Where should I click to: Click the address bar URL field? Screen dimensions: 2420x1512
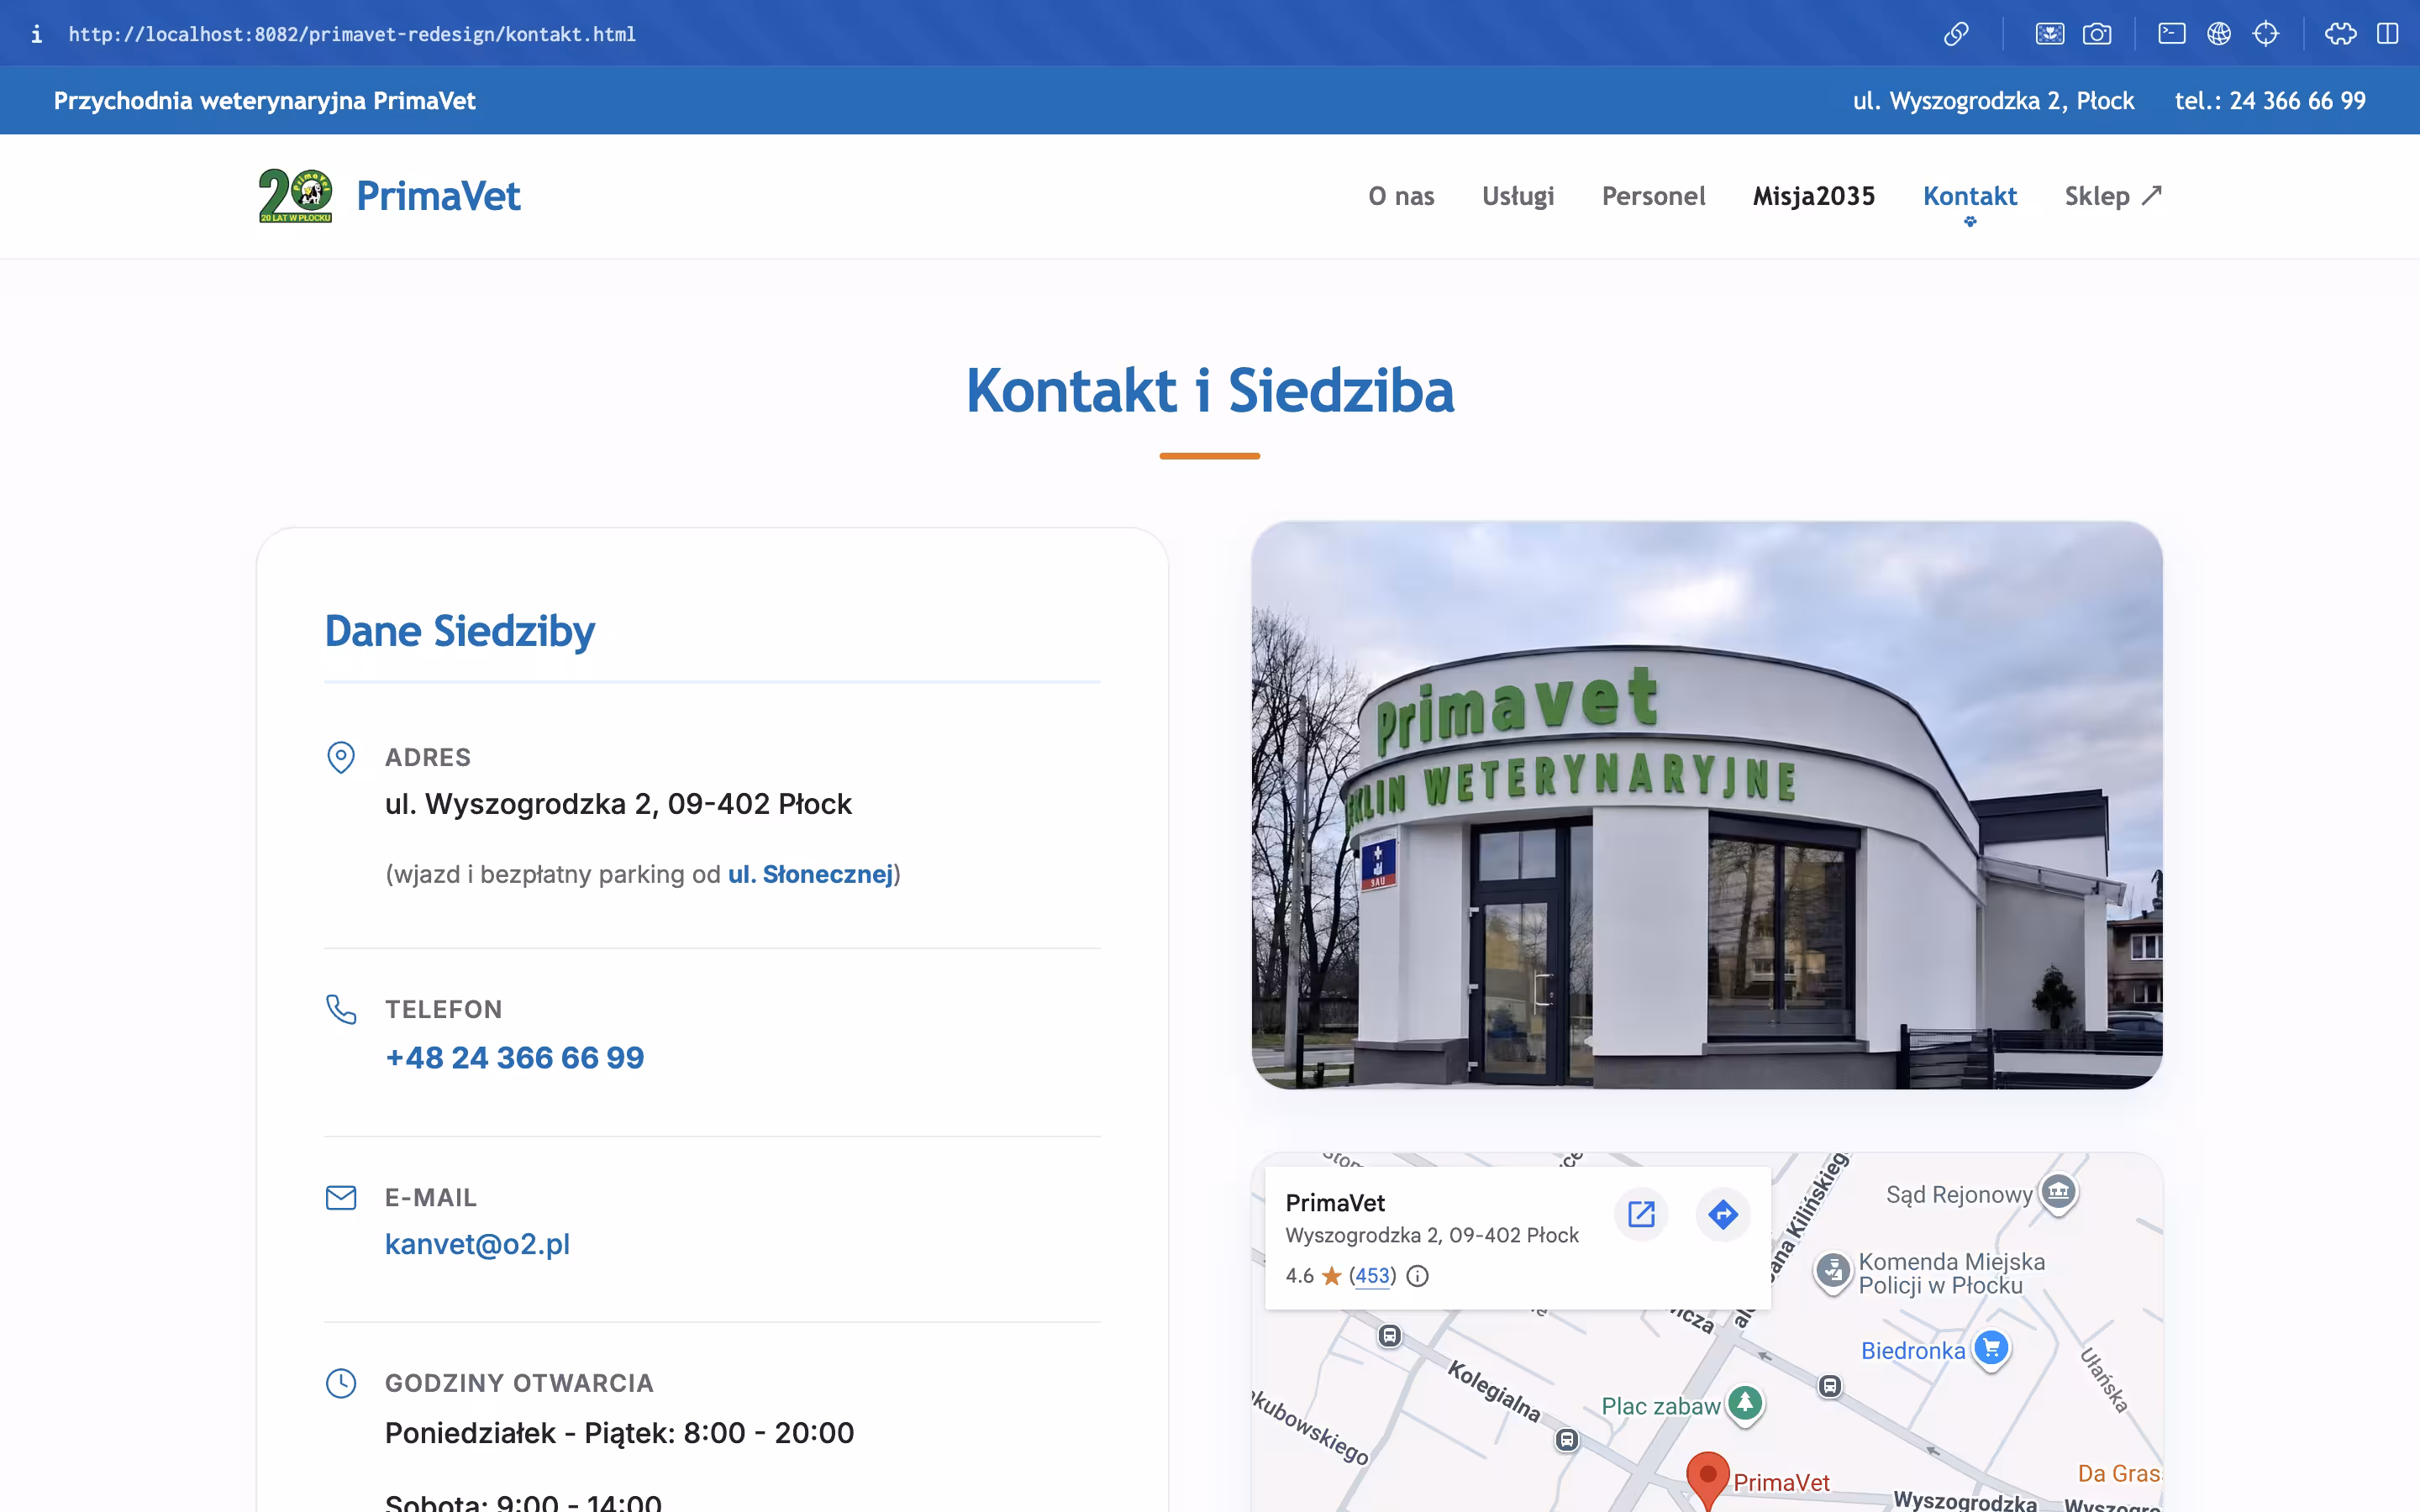pos(352,34)
